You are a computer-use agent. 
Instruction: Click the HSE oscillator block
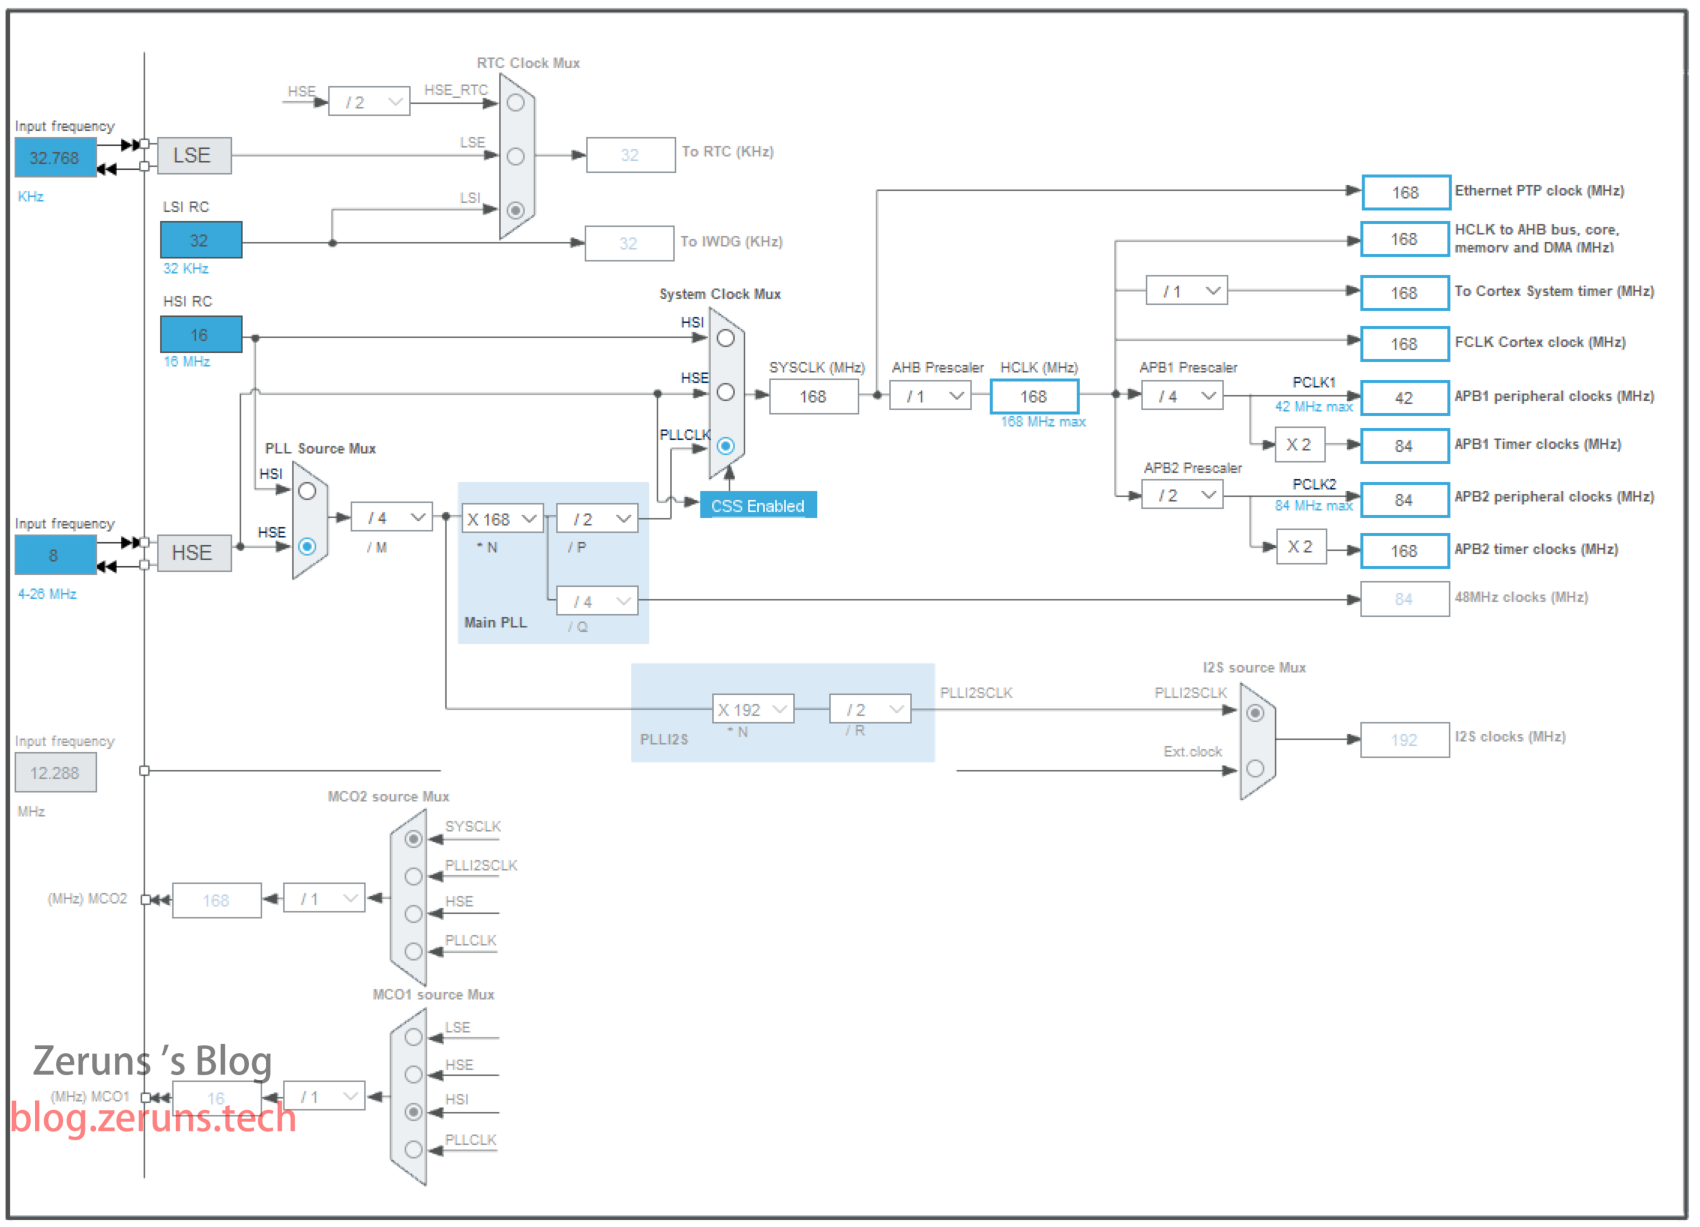coord(194,553)
